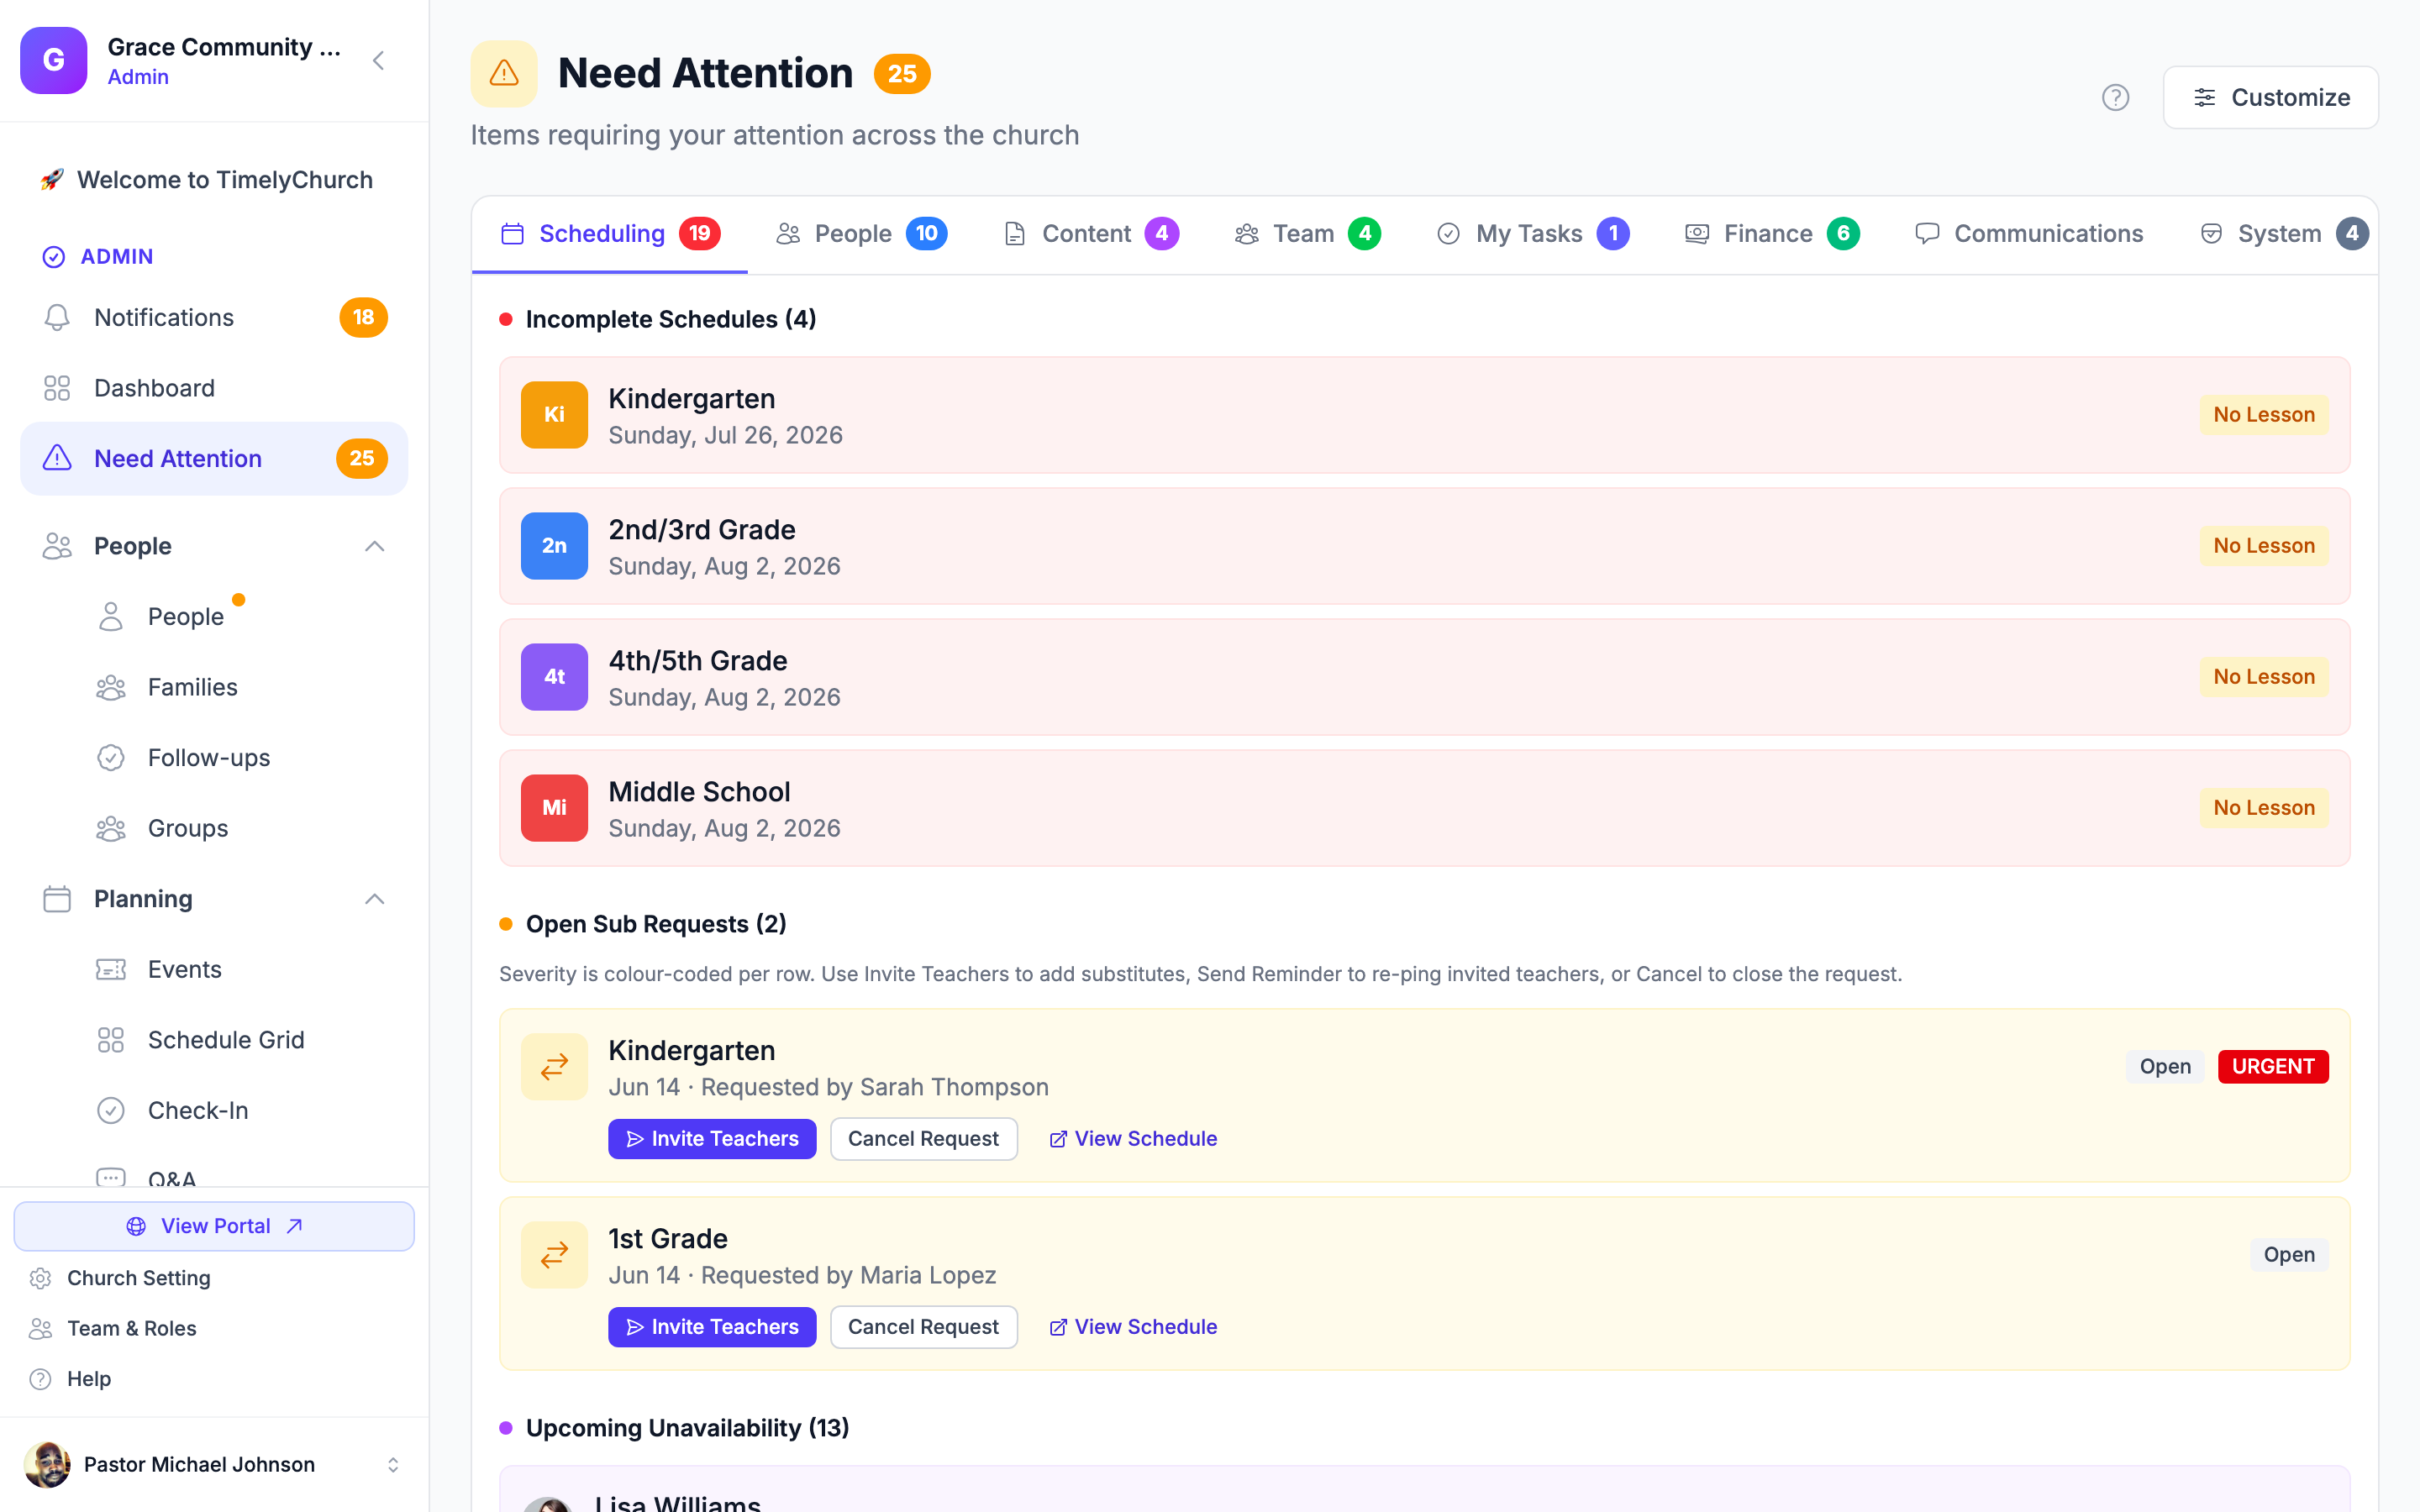Cancel Request for Kindergarten sub request

pos(923,1138)
